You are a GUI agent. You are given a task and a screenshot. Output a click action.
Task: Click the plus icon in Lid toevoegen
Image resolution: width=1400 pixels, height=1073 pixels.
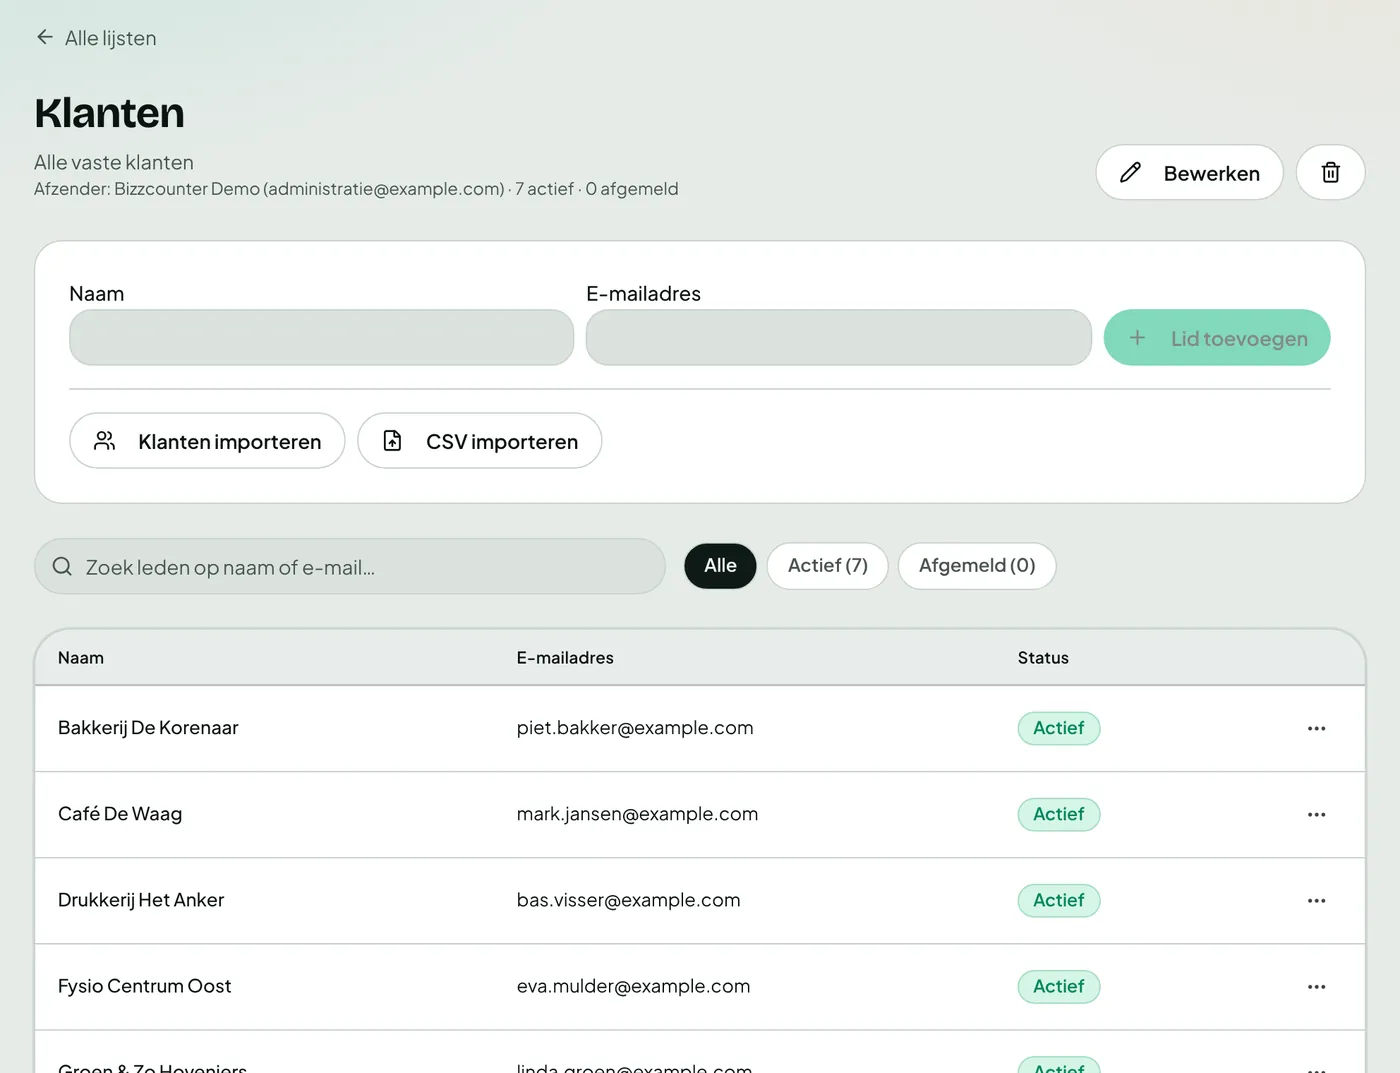coord(1137,338)
